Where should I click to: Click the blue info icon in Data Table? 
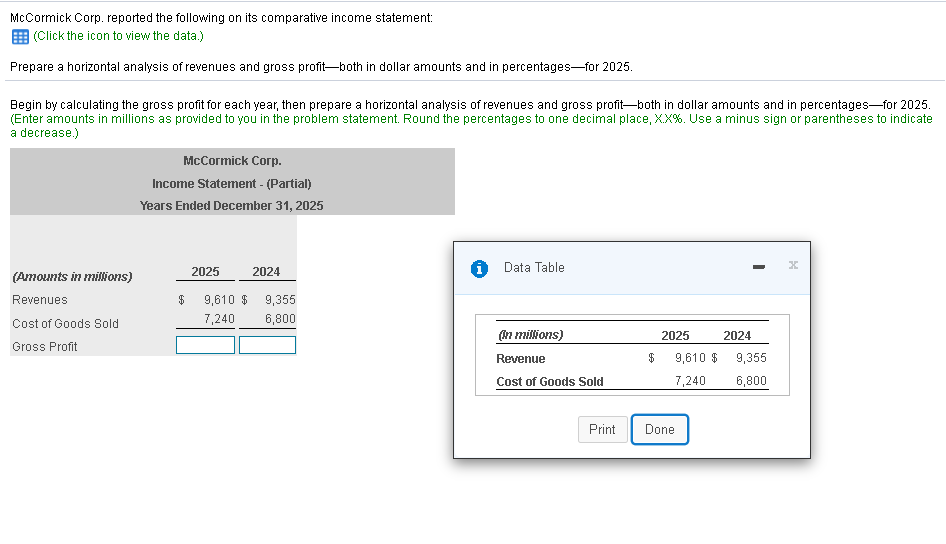coord(479,268)
